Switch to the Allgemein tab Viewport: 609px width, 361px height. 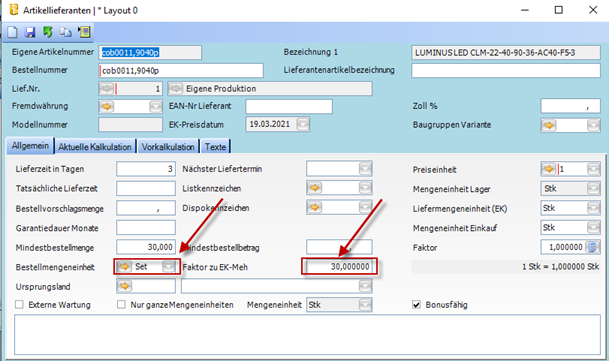[x=30, y=146]
